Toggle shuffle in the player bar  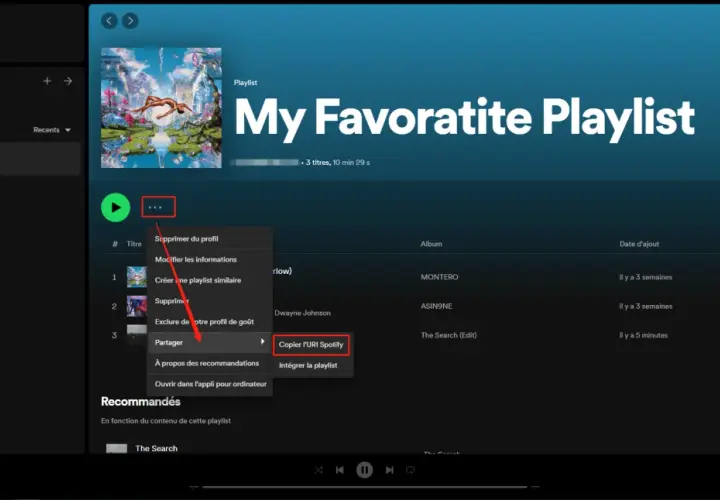coord(319,470)
